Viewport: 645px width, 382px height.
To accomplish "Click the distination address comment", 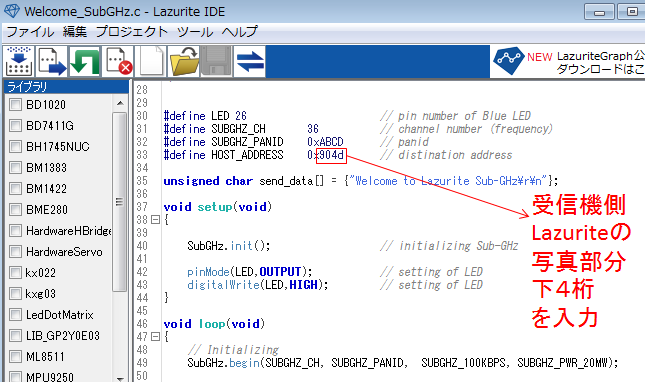I will pos(446,155).
